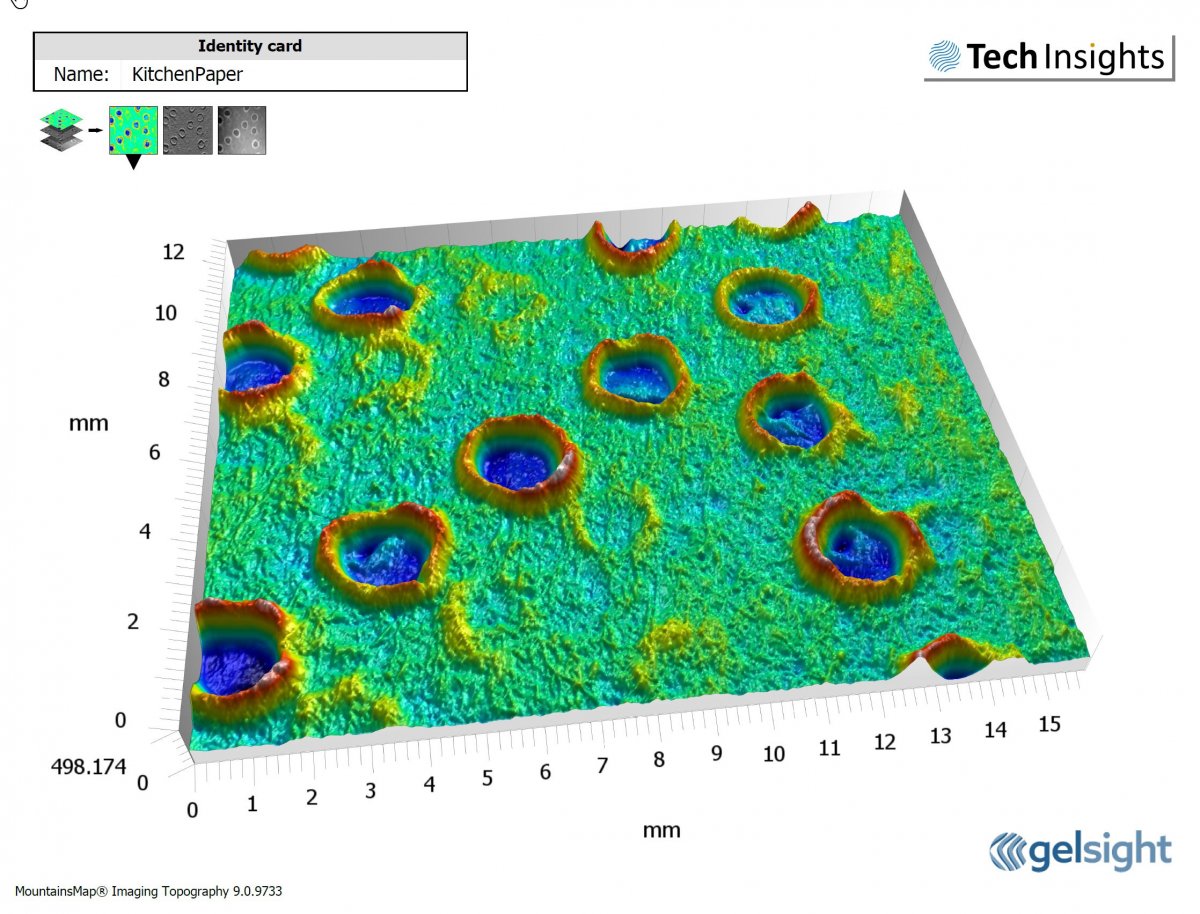Click the Identity card header
The height and width of the screenshot is (914, 1200).
click(x=250, y=46)
